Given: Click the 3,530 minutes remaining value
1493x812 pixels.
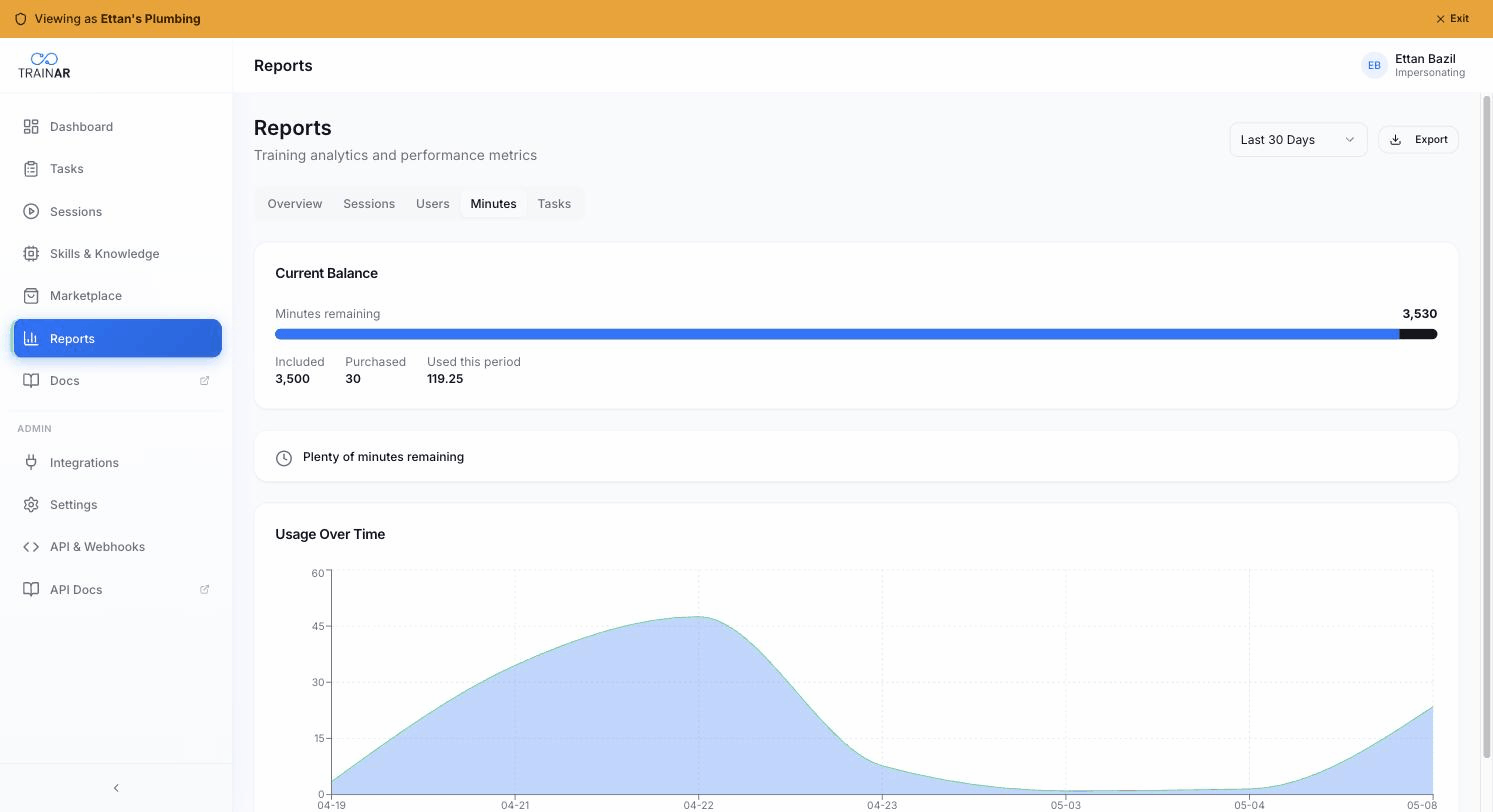Looking at the screenshot, I should coord(1419,314).
